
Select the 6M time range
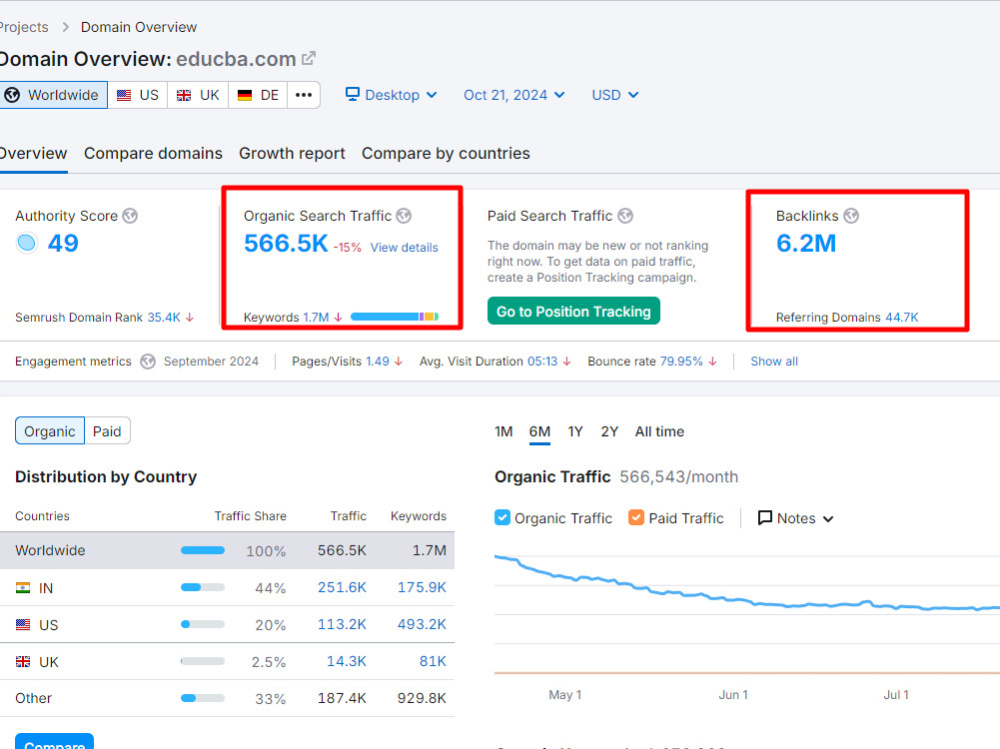540,432
